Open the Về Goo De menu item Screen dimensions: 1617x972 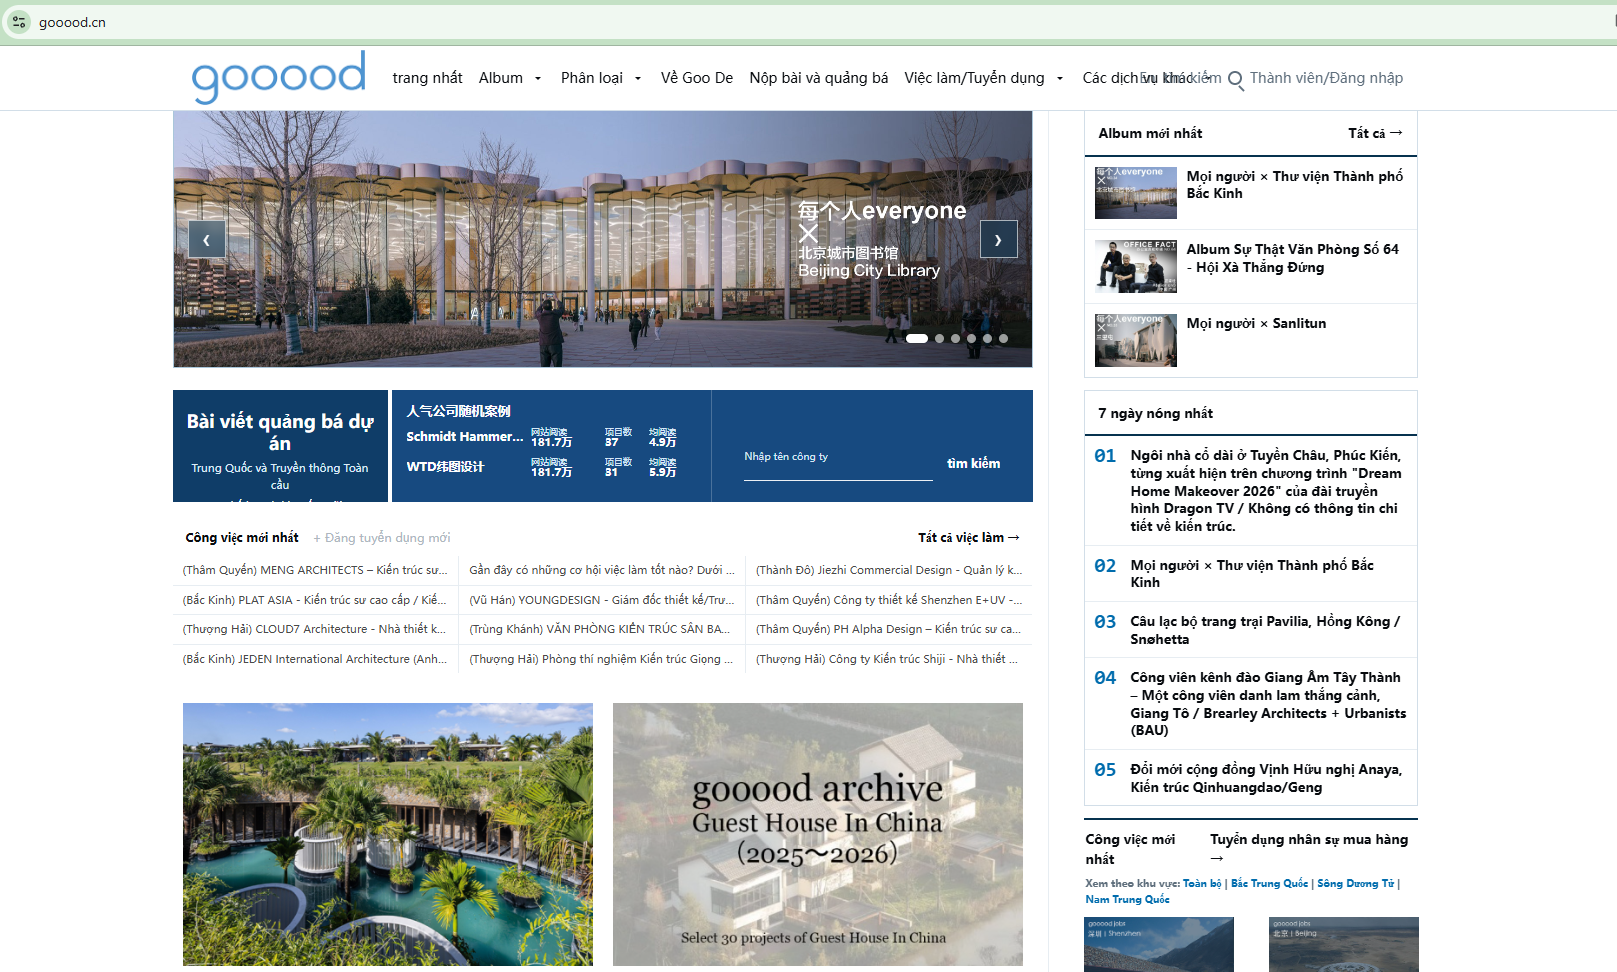click(x=697, y=78)
